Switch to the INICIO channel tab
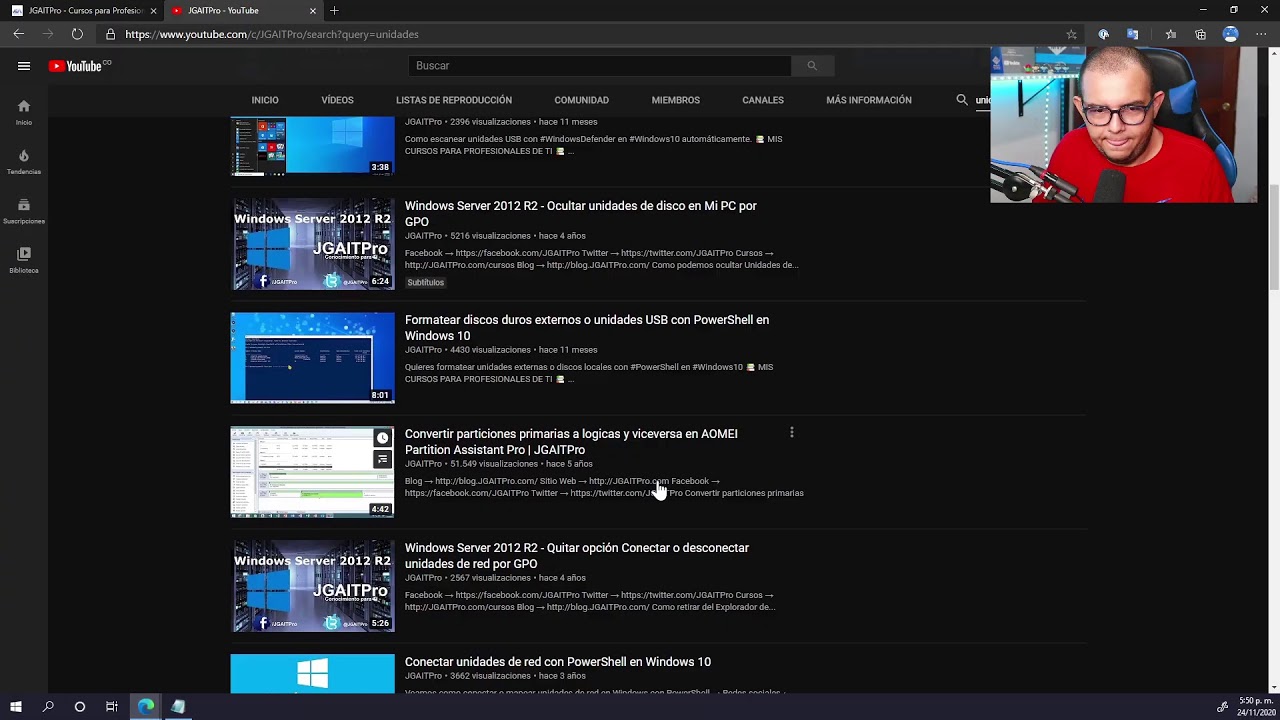The width and height of the screenshot is (1280, 720). pyautogui.click(x=265, y=100)
